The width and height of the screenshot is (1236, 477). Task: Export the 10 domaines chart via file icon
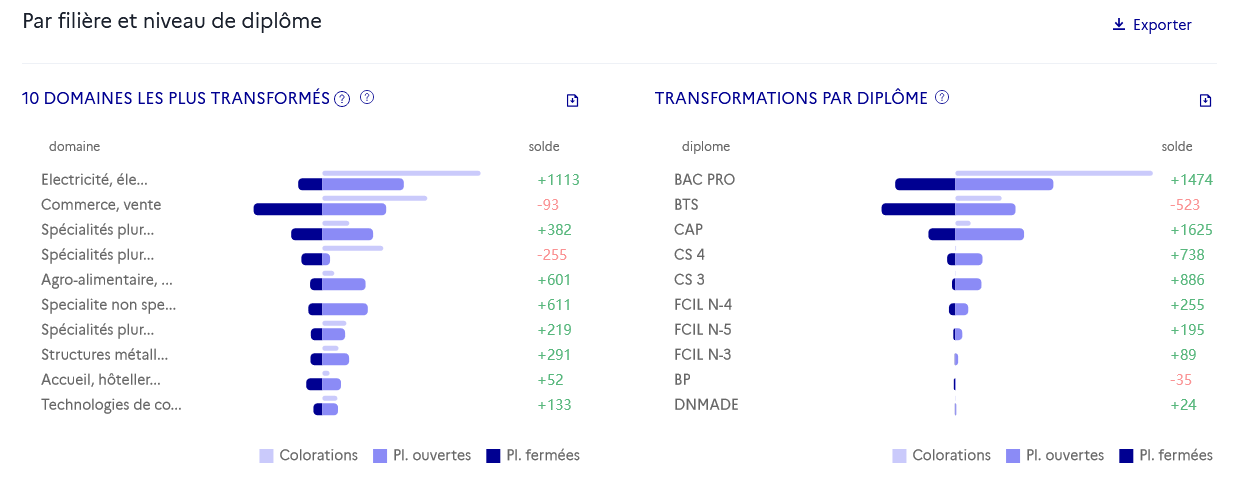tap(572, 100)
